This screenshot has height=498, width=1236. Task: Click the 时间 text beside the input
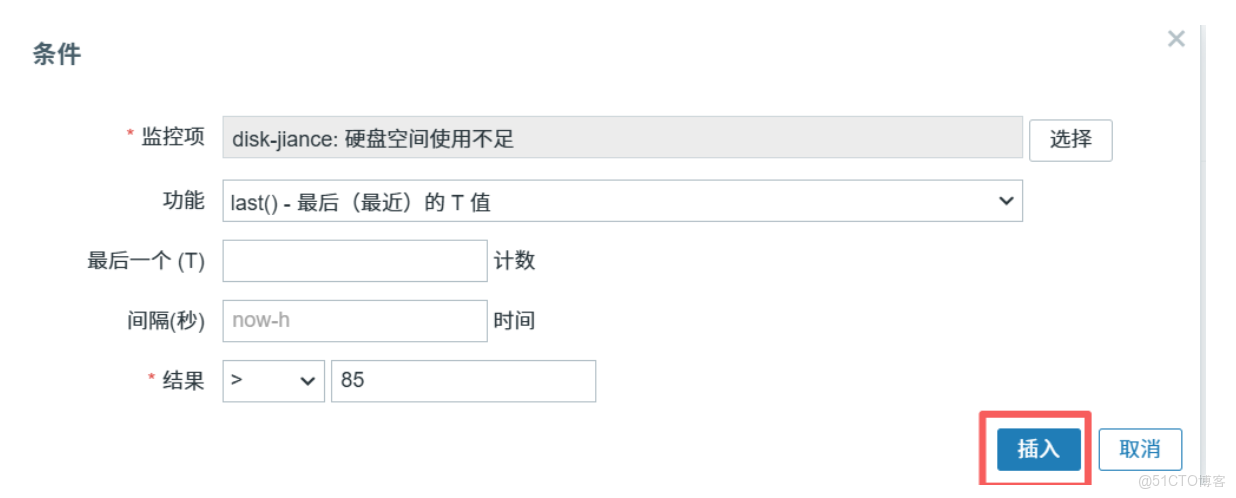click(x=515, y=321)
